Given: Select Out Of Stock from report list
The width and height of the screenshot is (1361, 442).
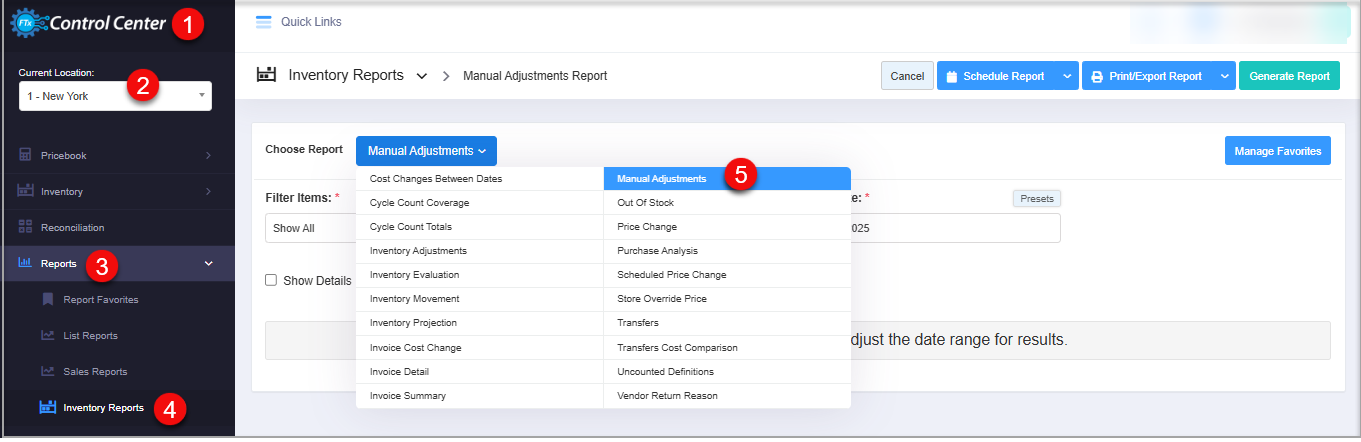Looking at the screenshot, I should coord(645,203).
